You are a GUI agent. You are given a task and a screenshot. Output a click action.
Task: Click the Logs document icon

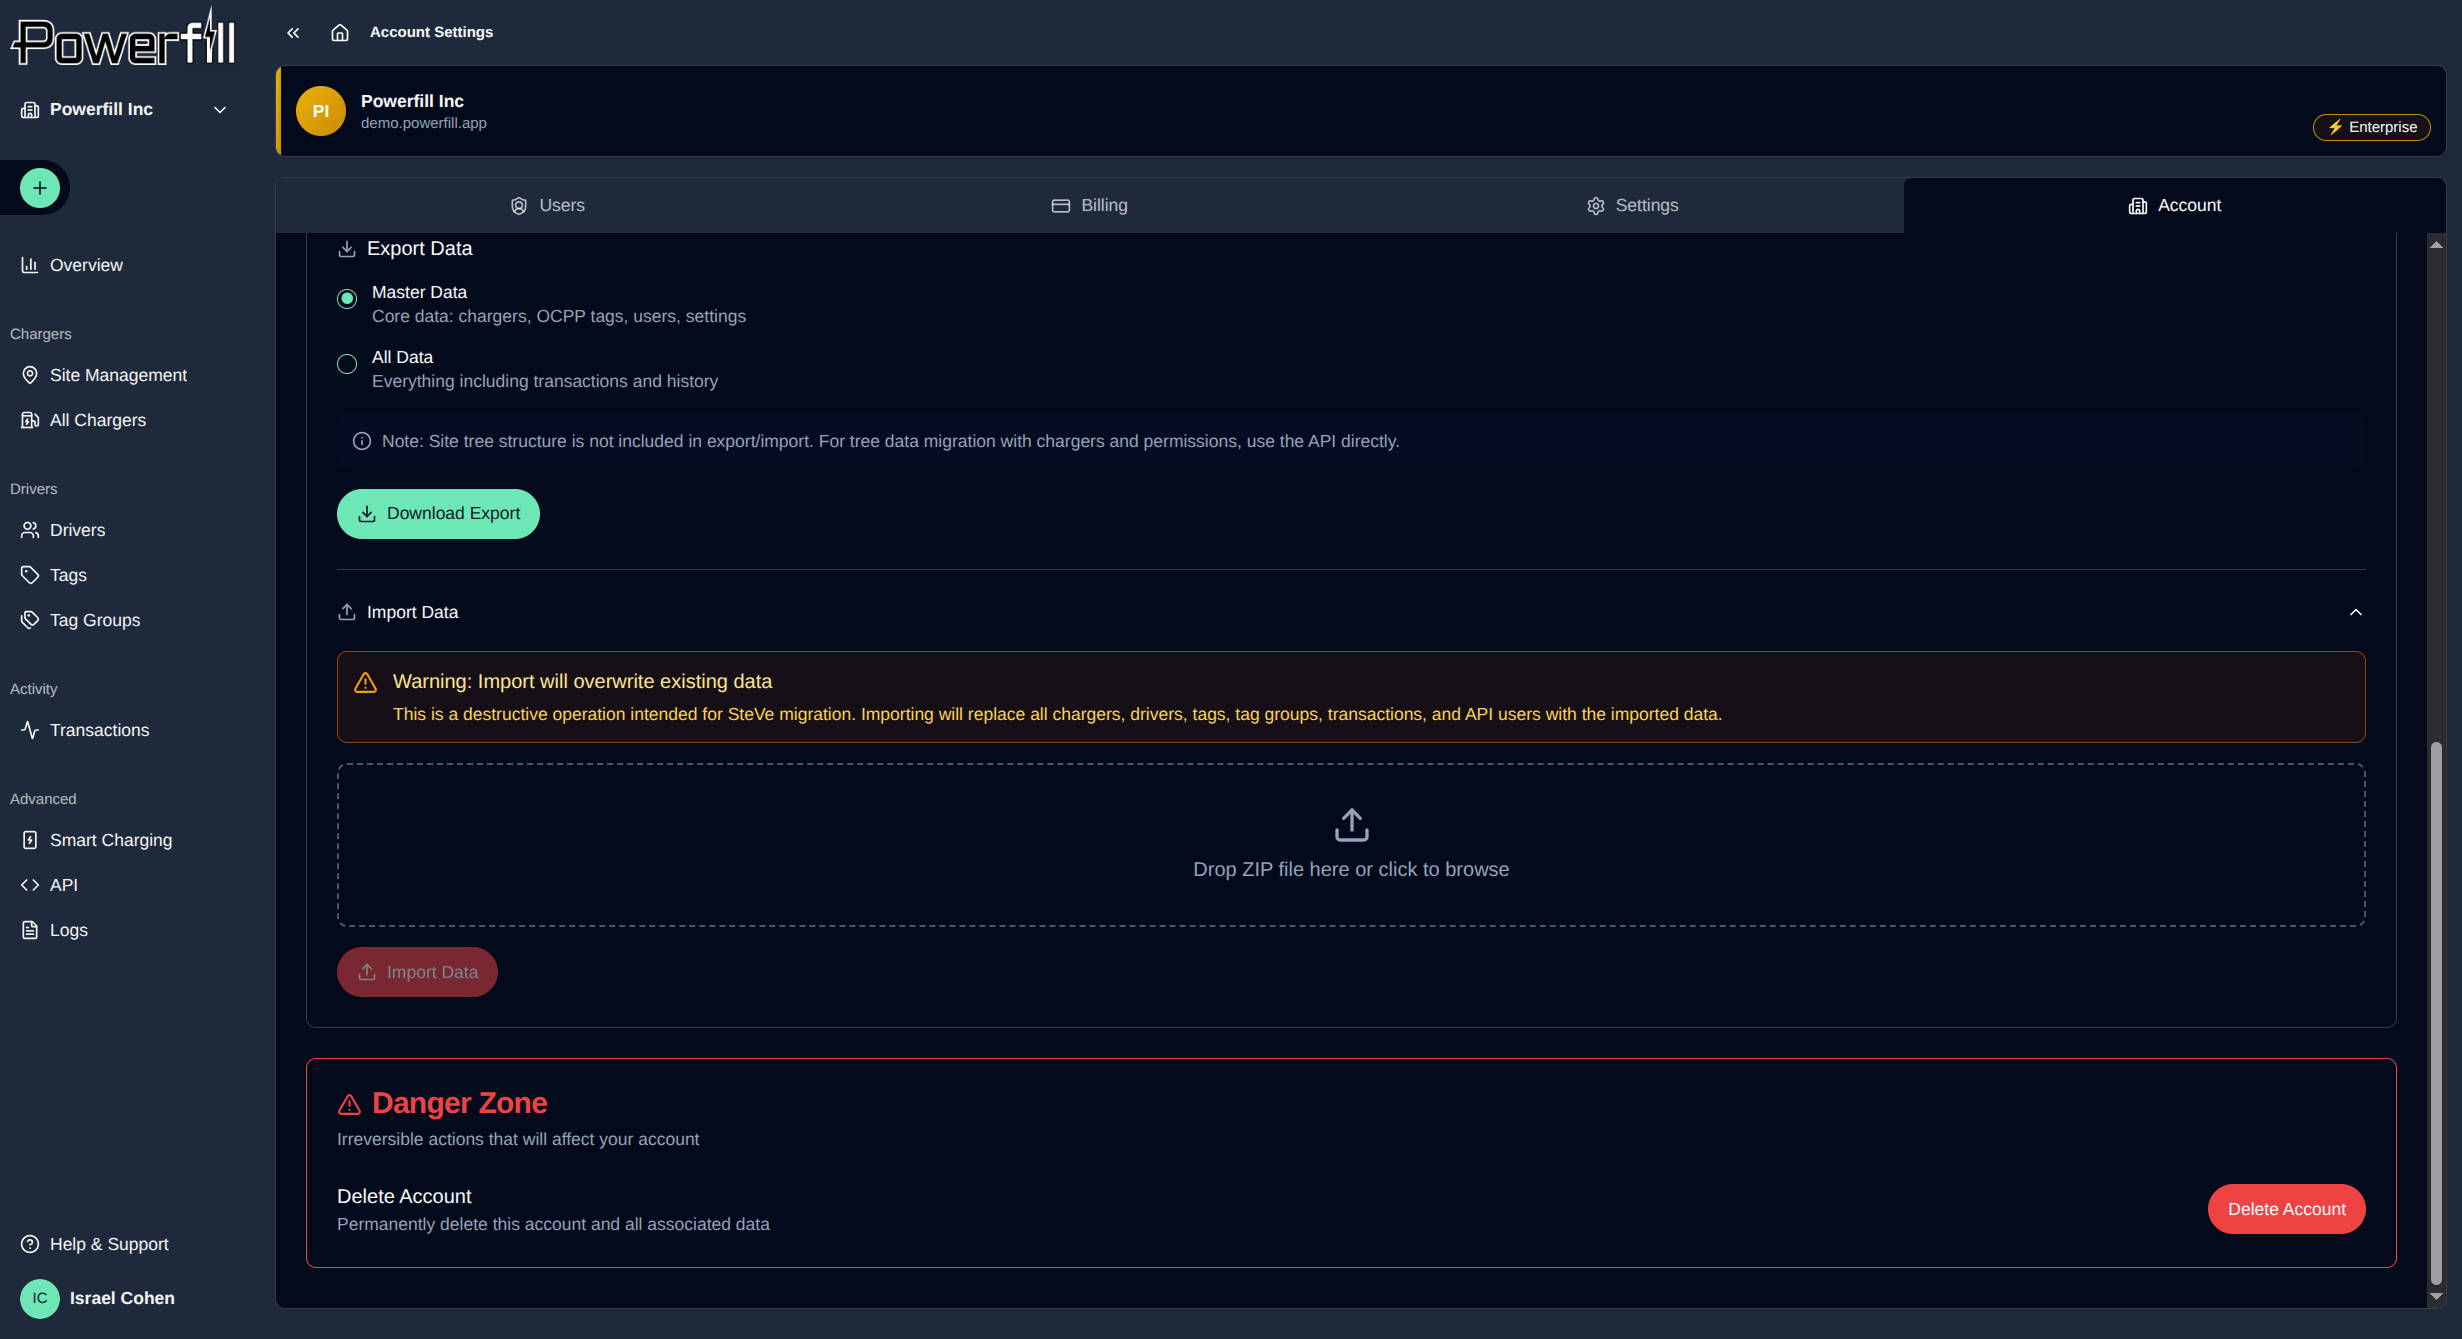(x=30, y=930)
